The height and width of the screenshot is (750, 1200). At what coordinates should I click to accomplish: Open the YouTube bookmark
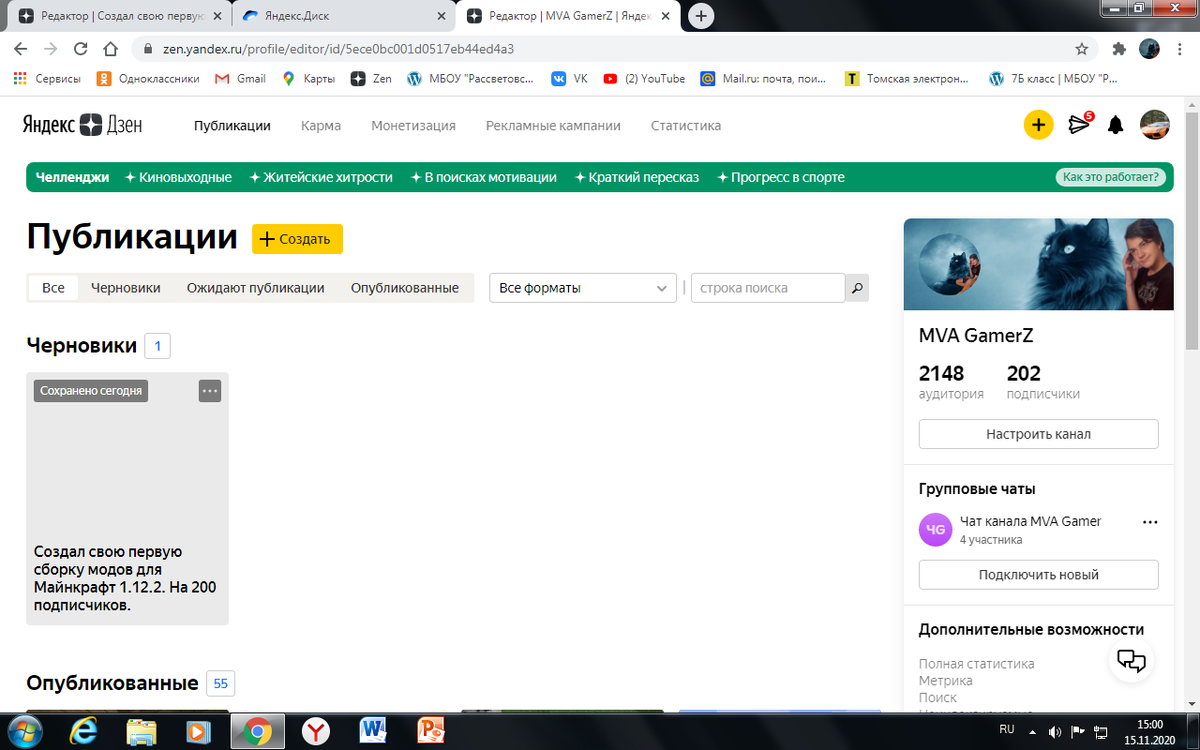coord(644,78)
